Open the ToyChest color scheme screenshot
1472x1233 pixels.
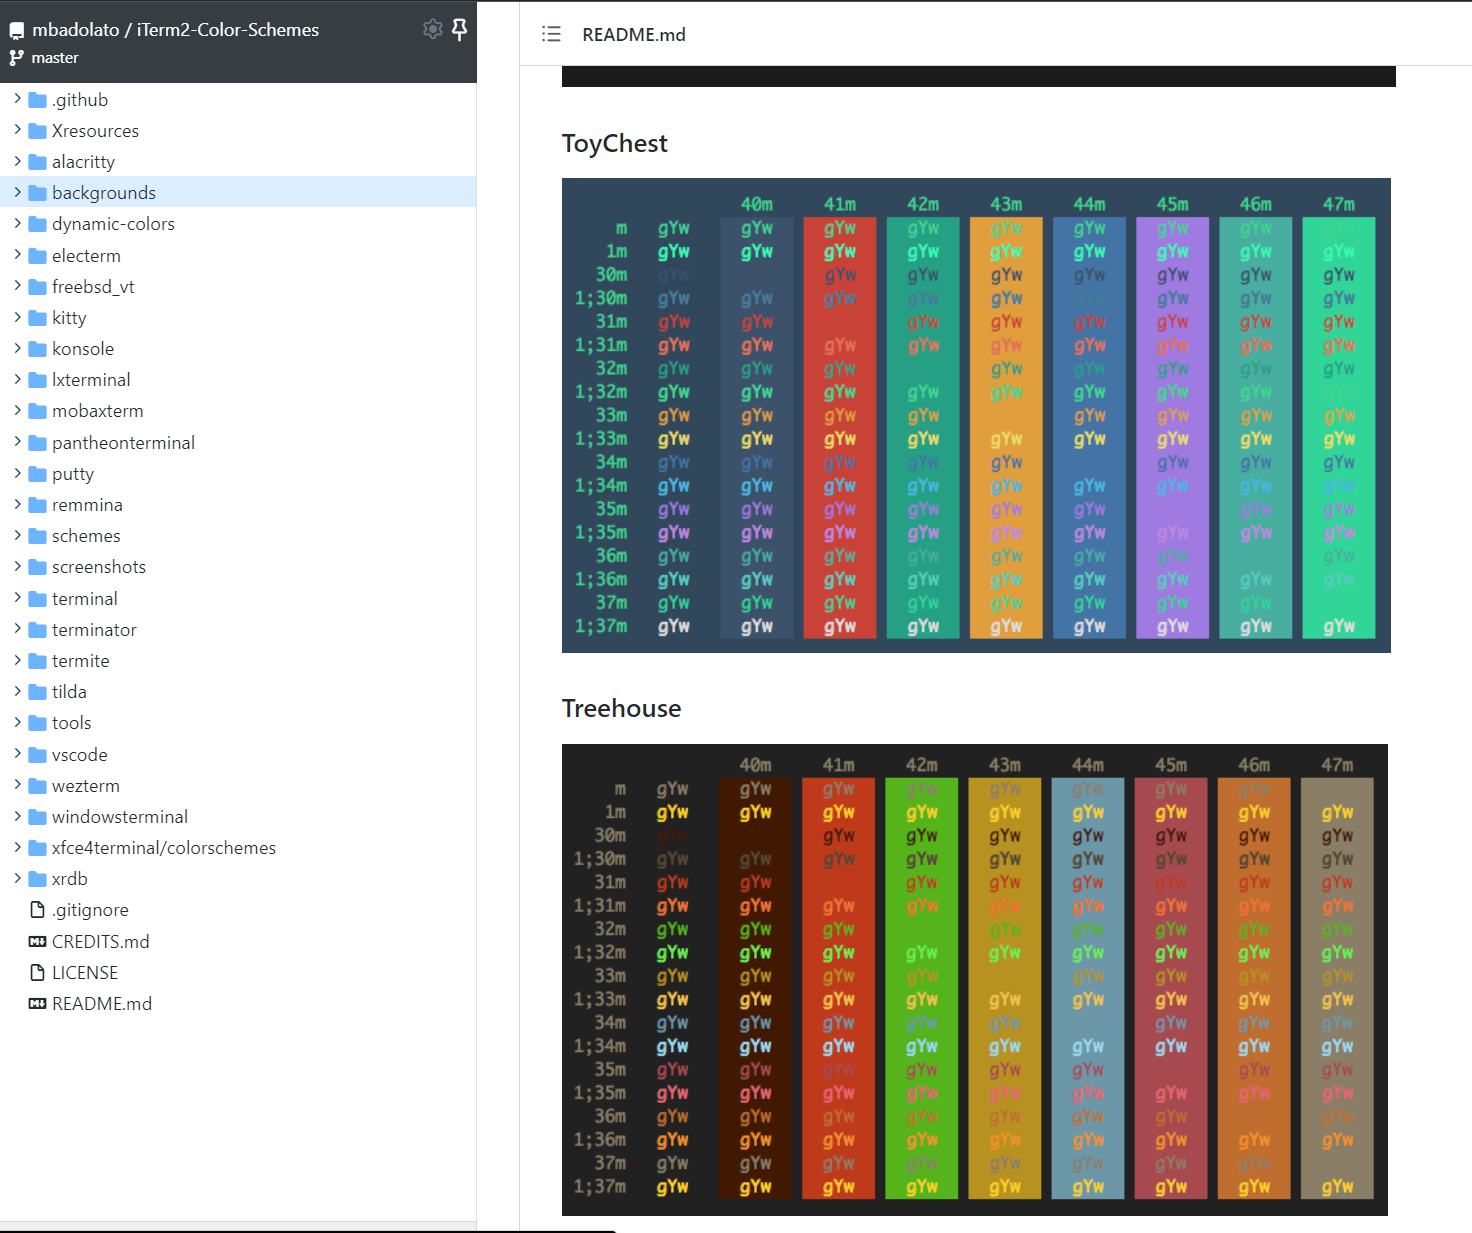pyautogui.click(x=976, y=415)
